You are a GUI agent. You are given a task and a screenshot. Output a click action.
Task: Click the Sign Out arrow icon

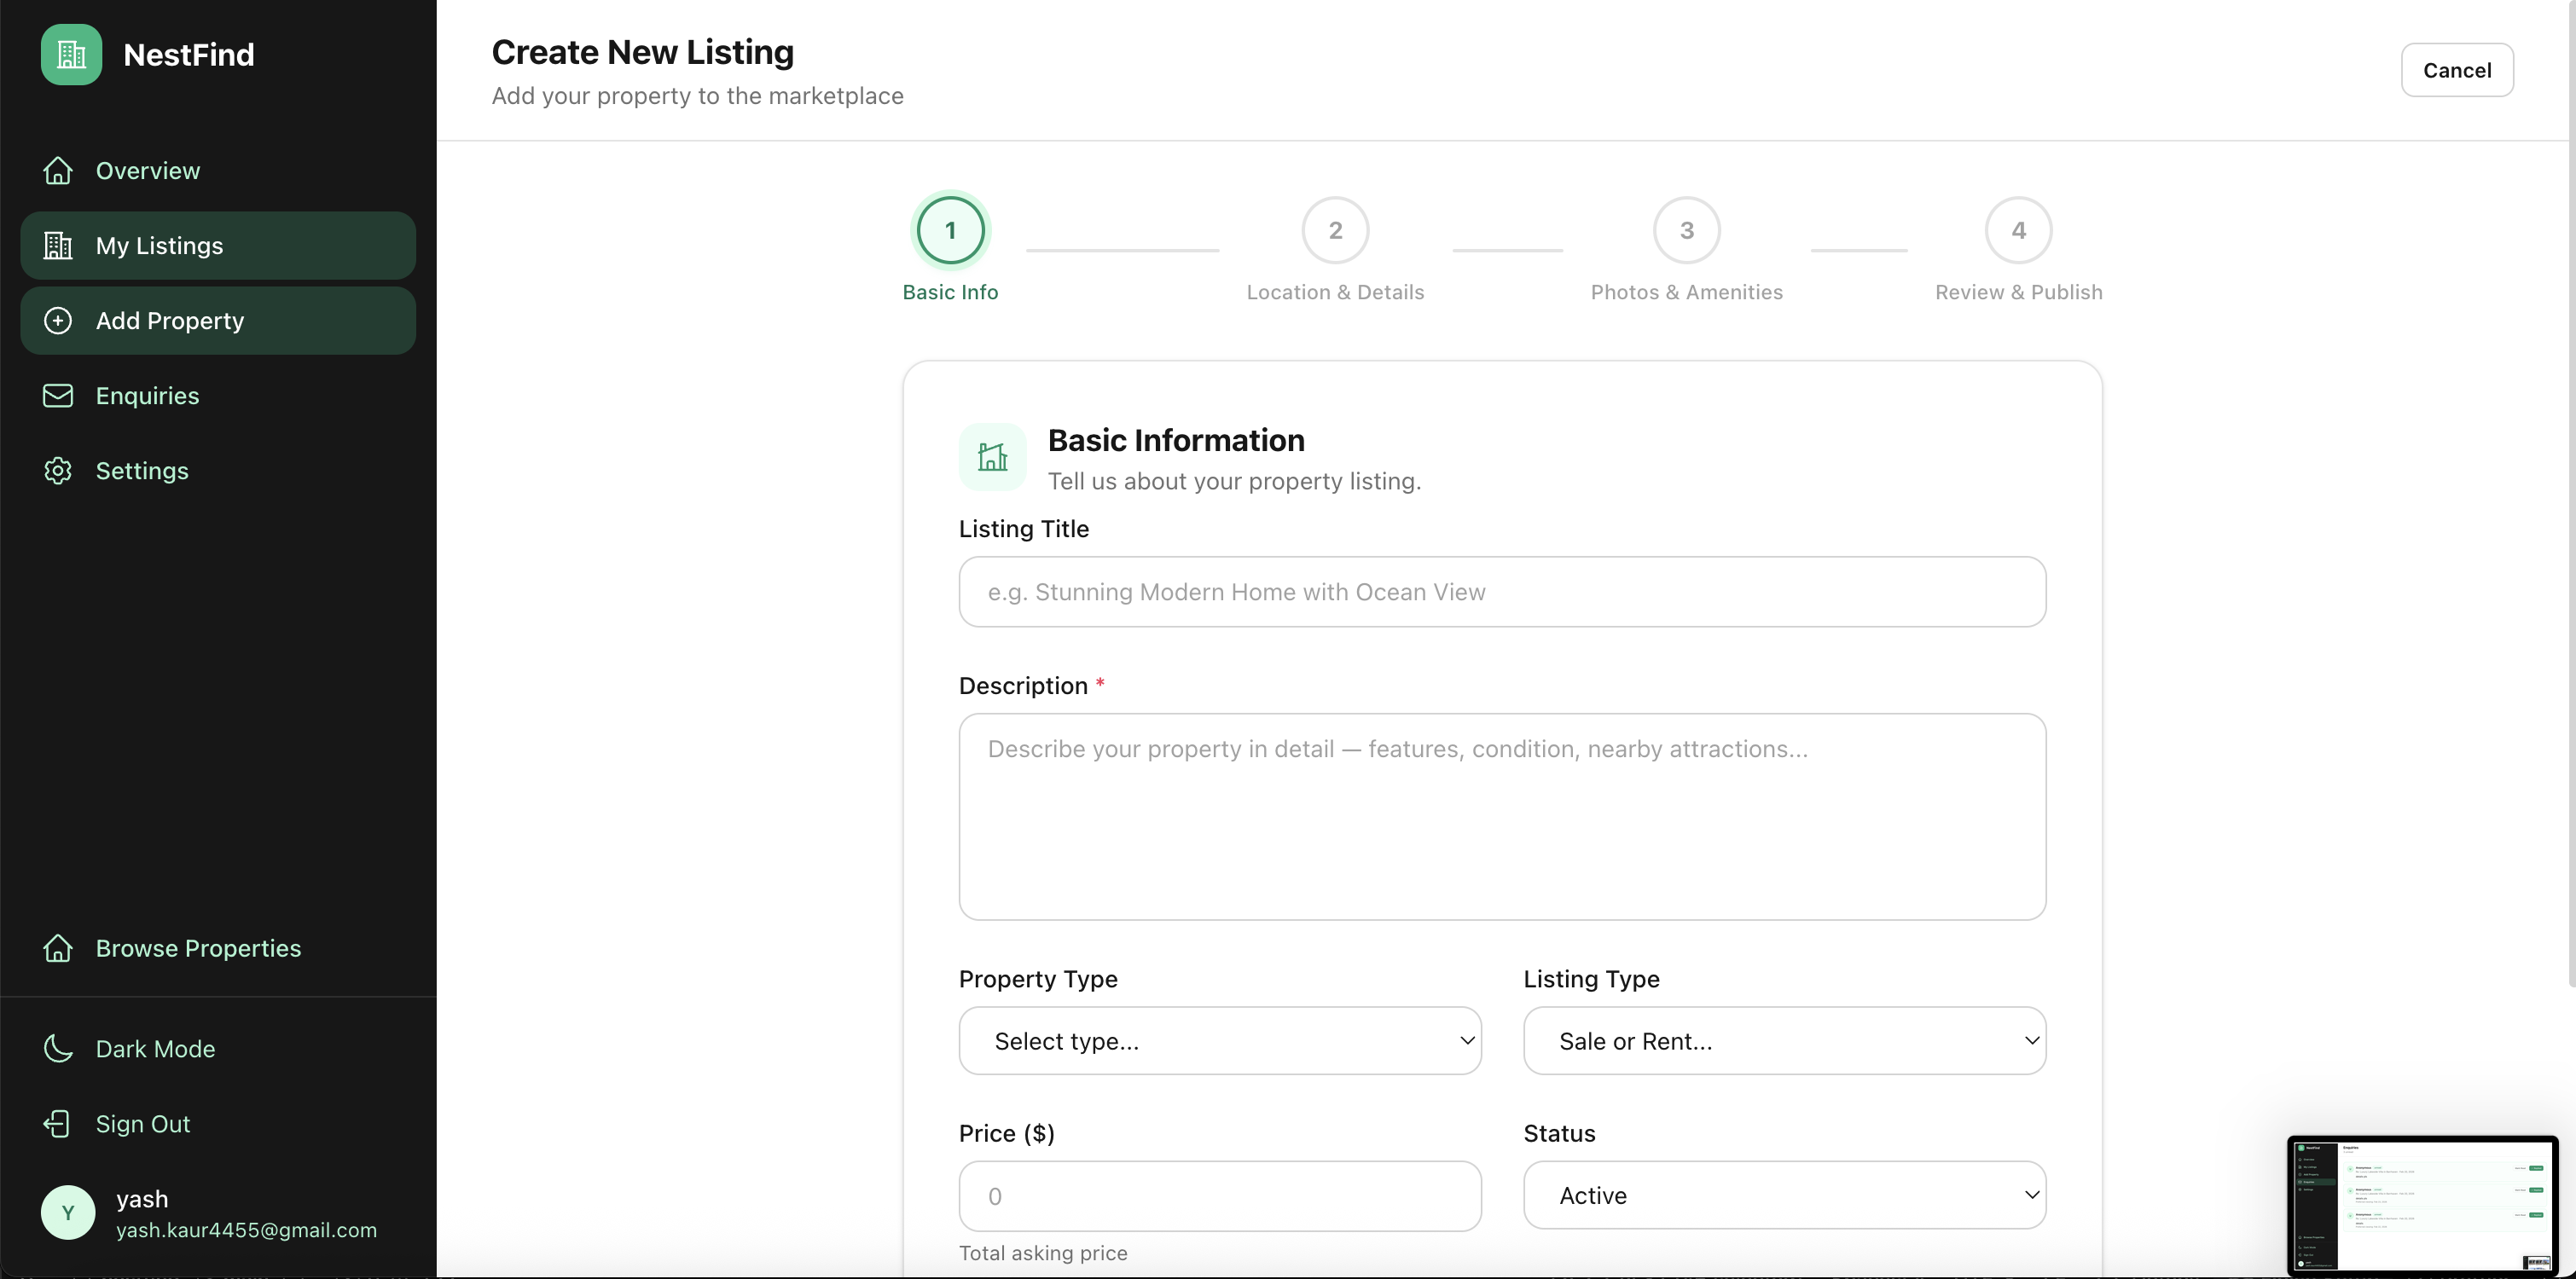click(x=57, y=1123)
